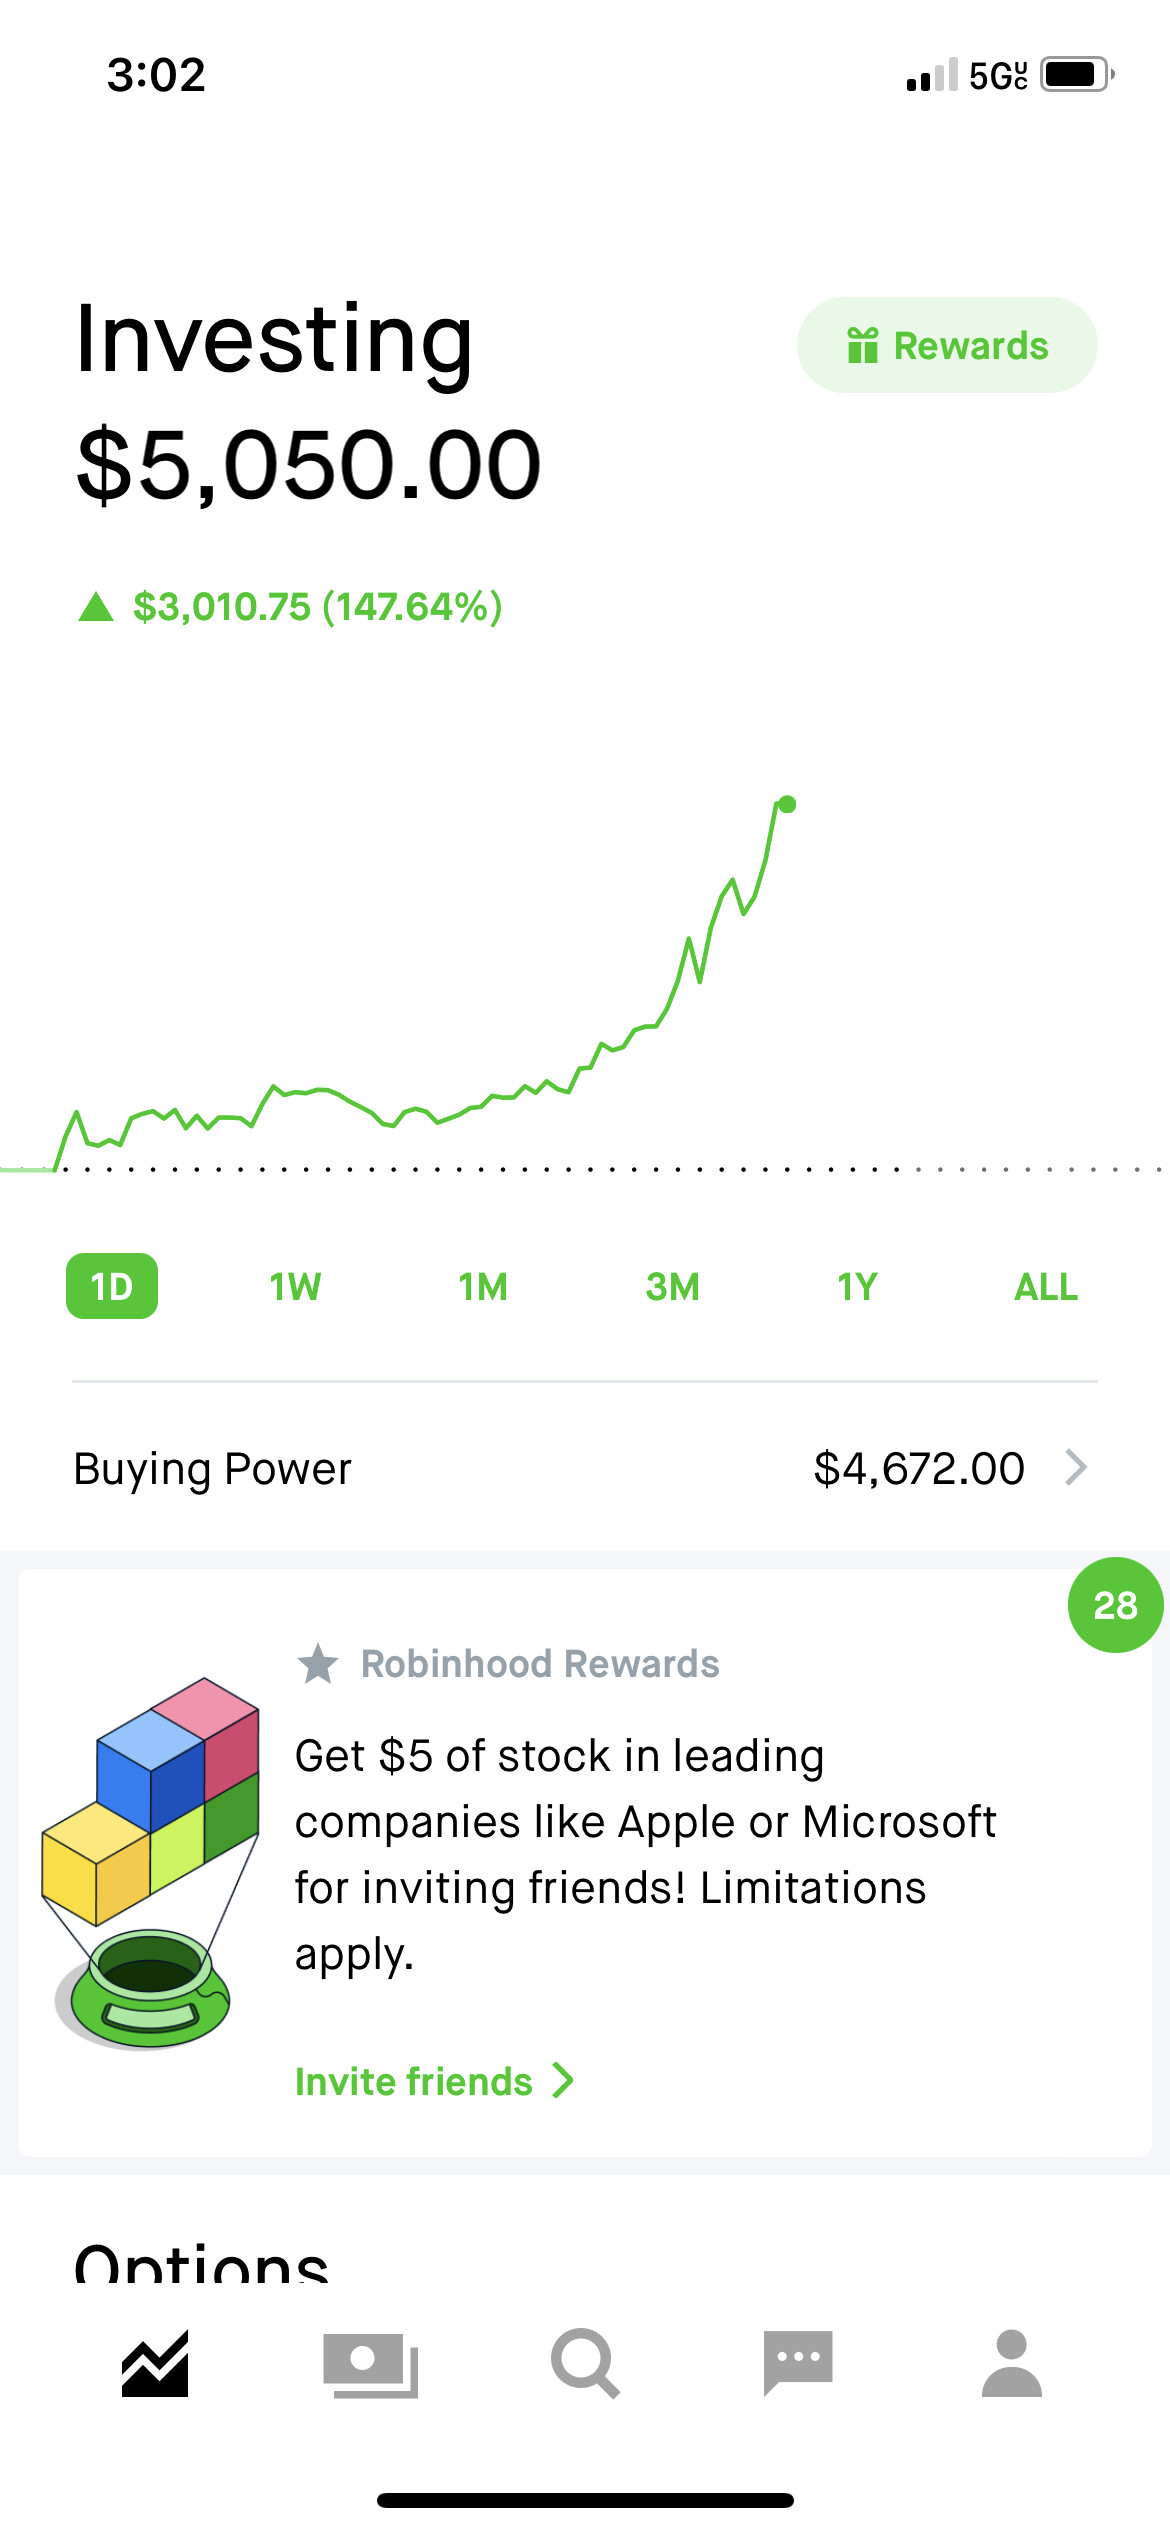Open the messages chat bubble icon

(x=798, y=2363)
